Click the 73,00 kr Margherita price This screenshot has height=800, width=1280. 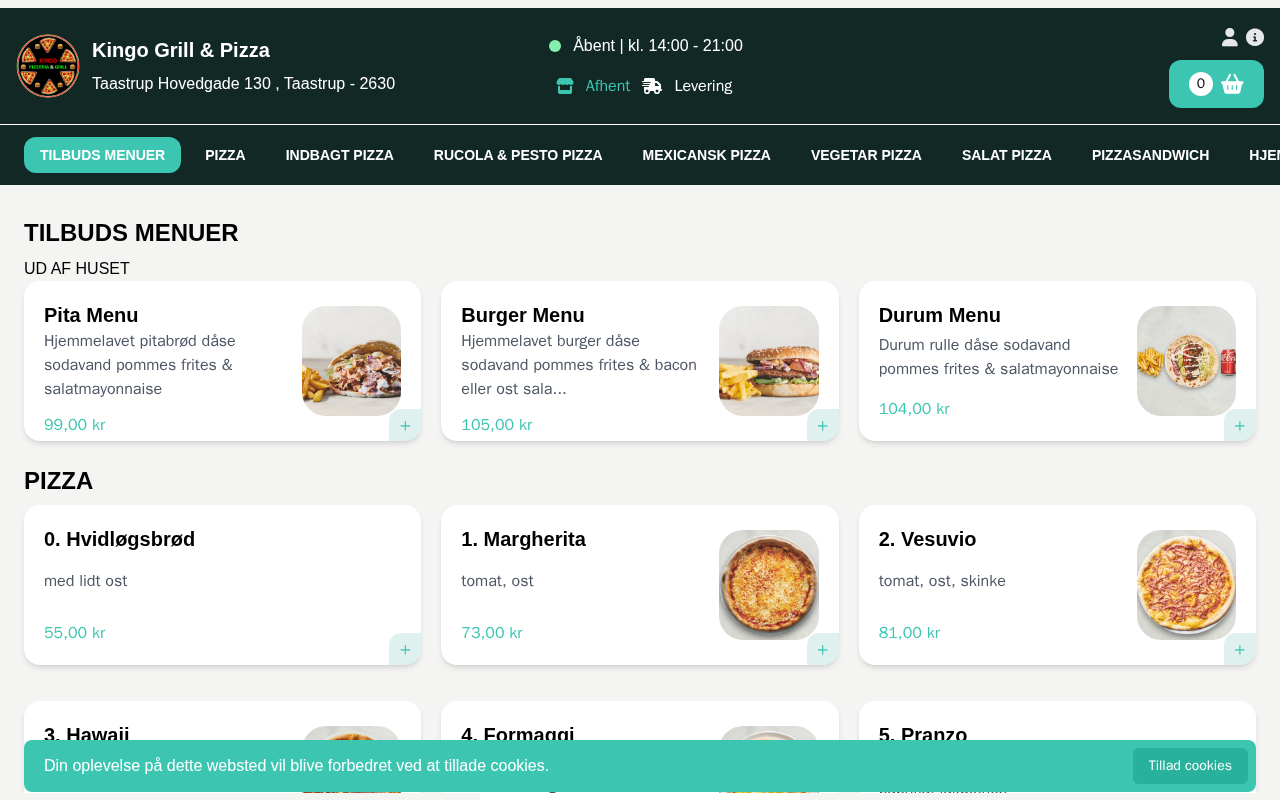[492, 633]
